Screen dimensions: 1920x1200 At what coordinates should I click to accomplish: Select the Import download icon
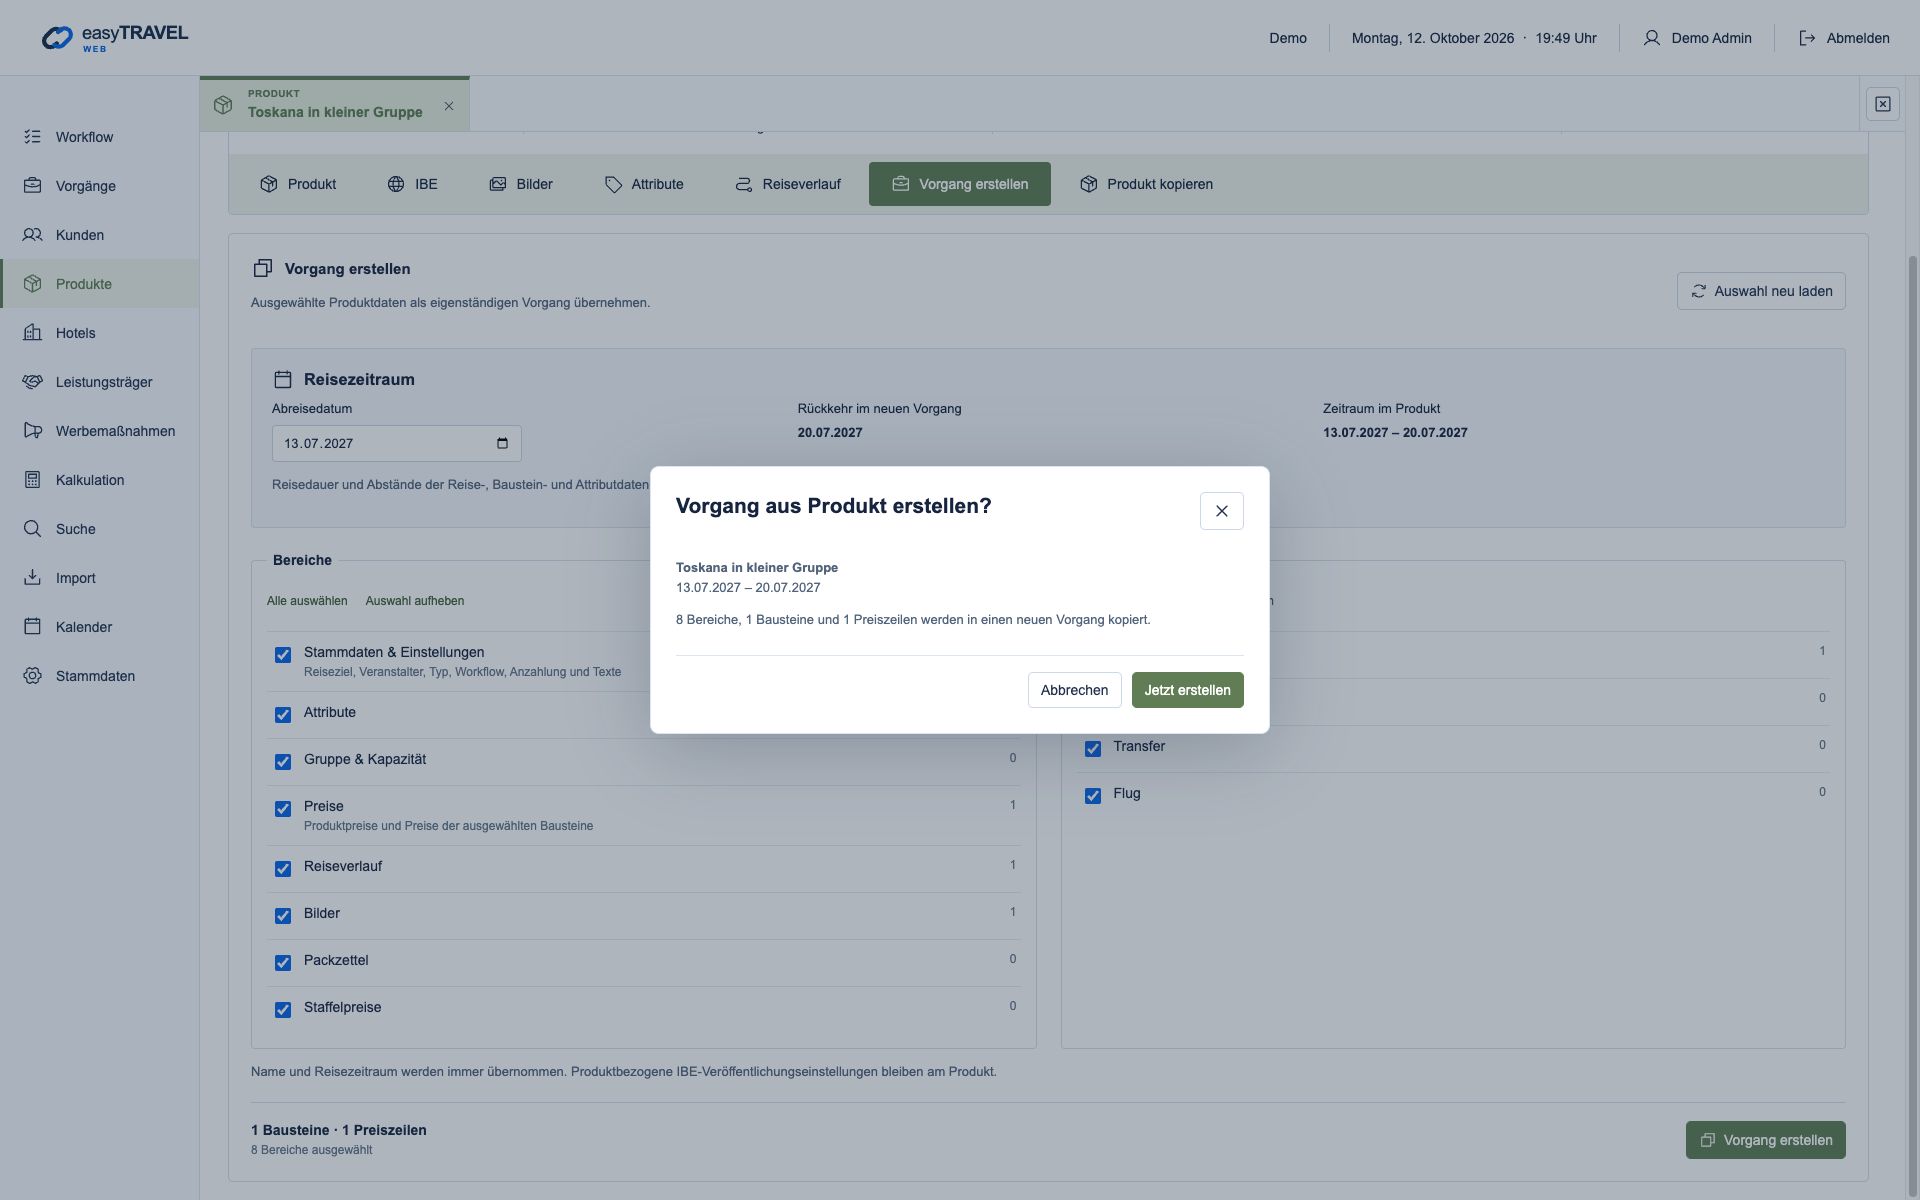click(32, 578)
